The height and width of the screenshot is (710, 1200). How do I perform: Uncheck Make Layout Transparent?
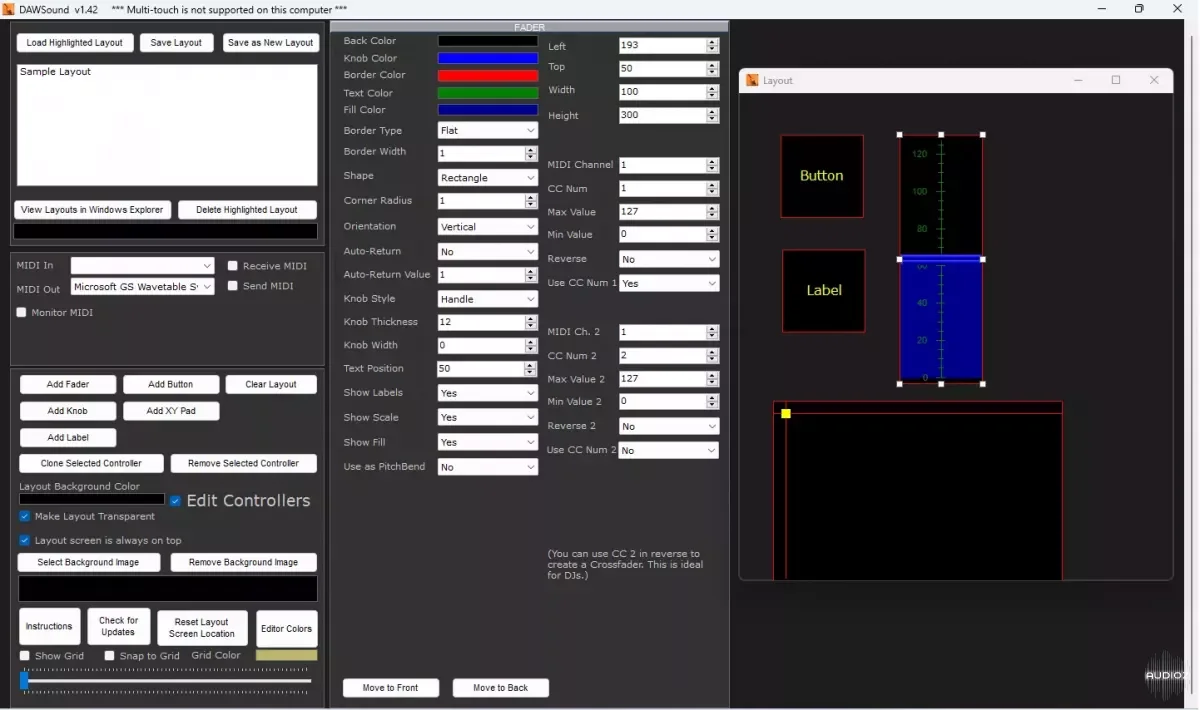pos(25,516)
